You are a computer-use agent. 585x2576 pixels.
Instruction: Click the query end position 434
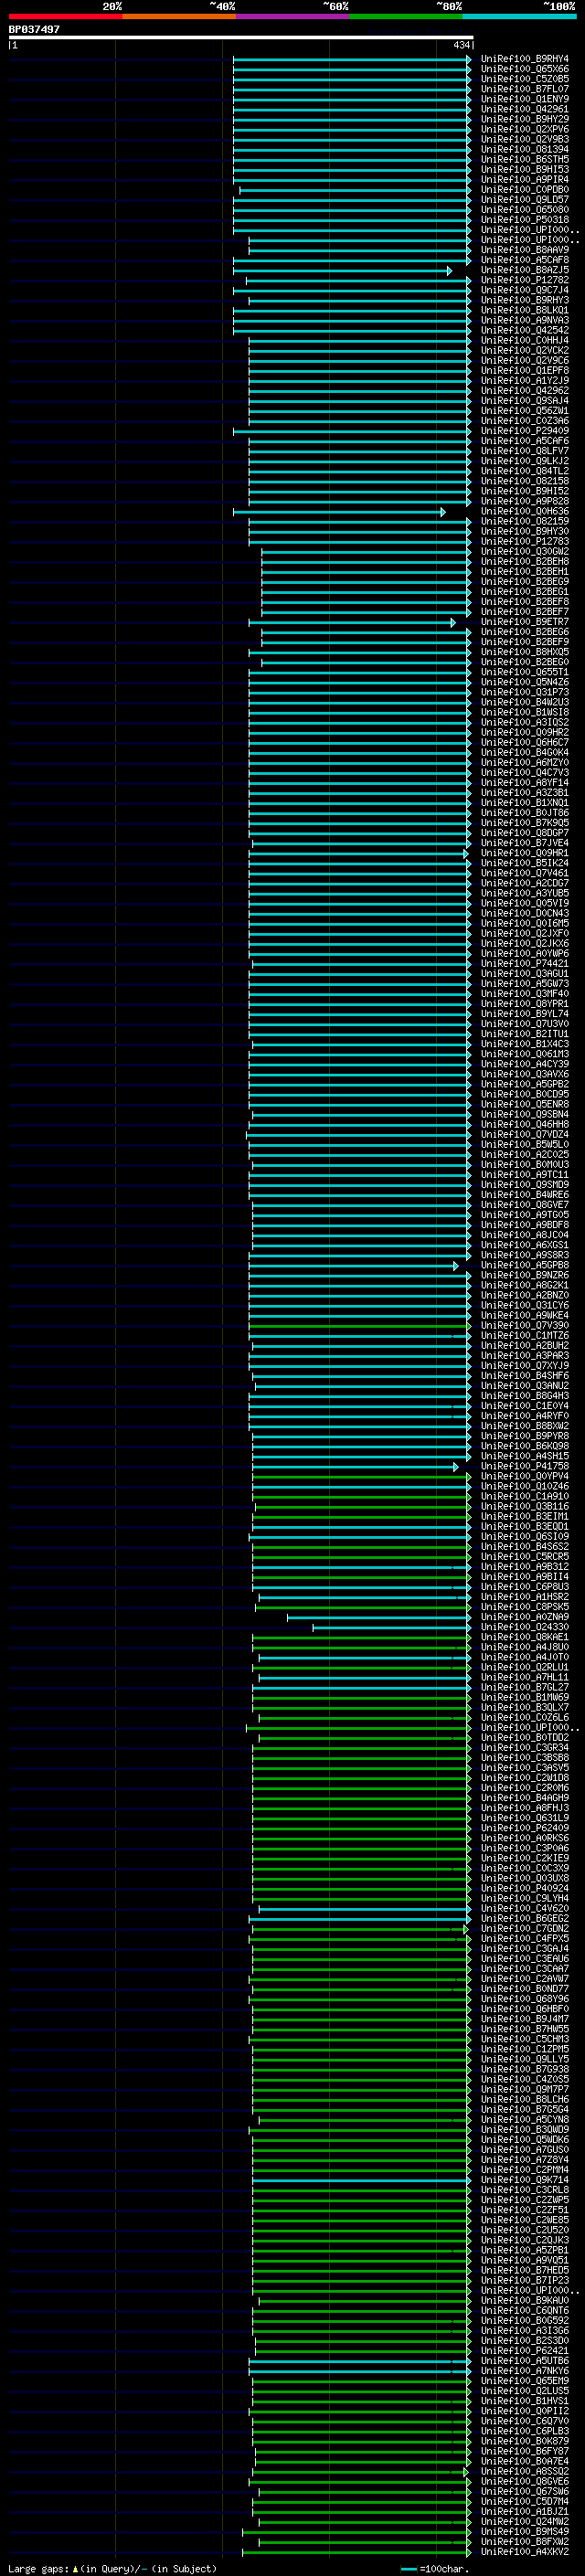click(461, 45)
